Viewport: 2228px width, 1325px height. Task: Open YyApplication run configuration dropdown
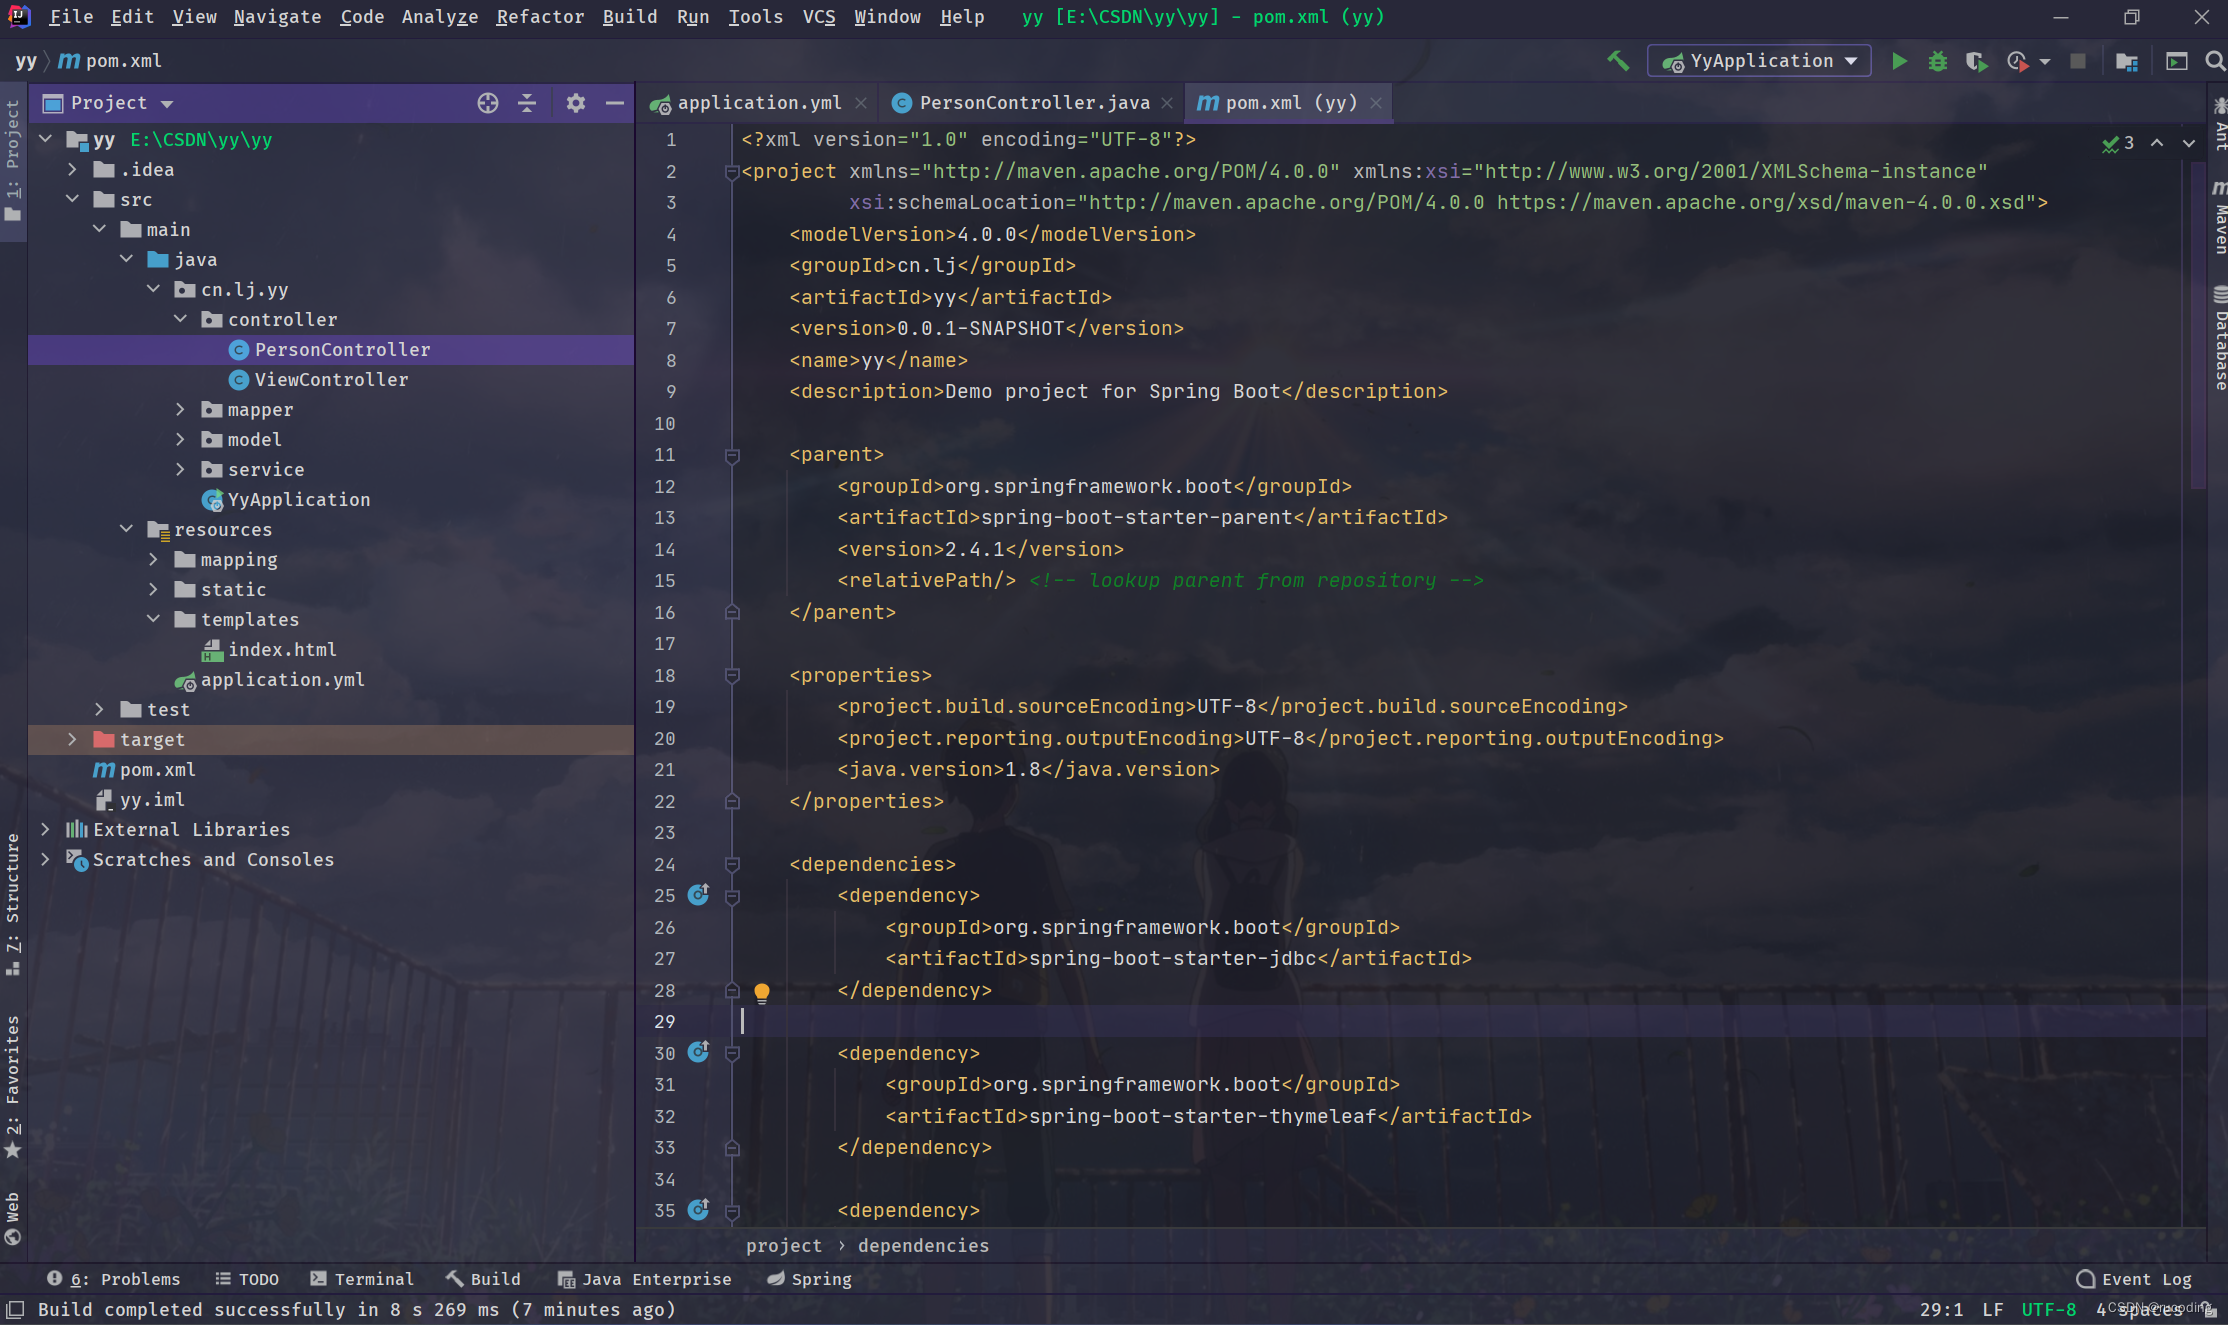(1759, 61)
